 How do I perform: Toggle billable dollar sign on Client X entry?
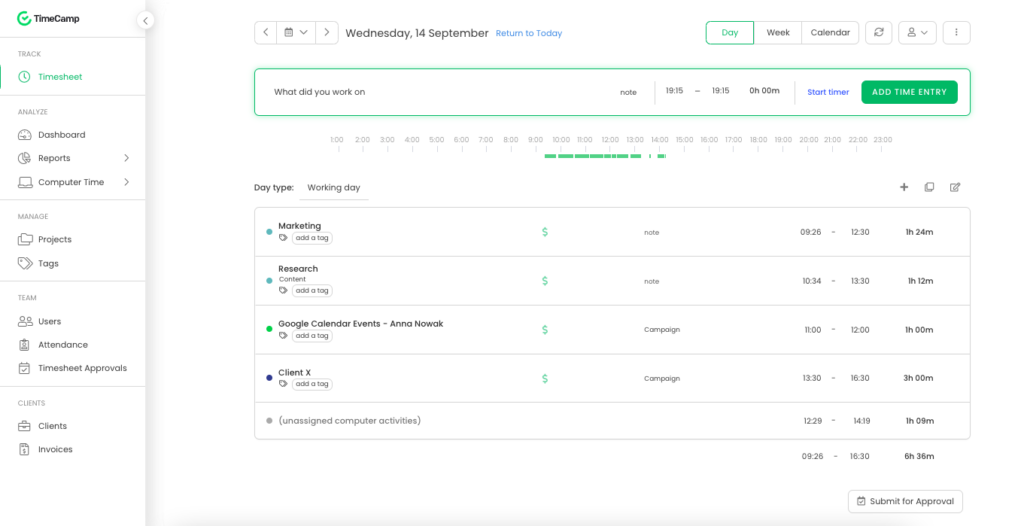pyautogui.click(x=545, y=379)
